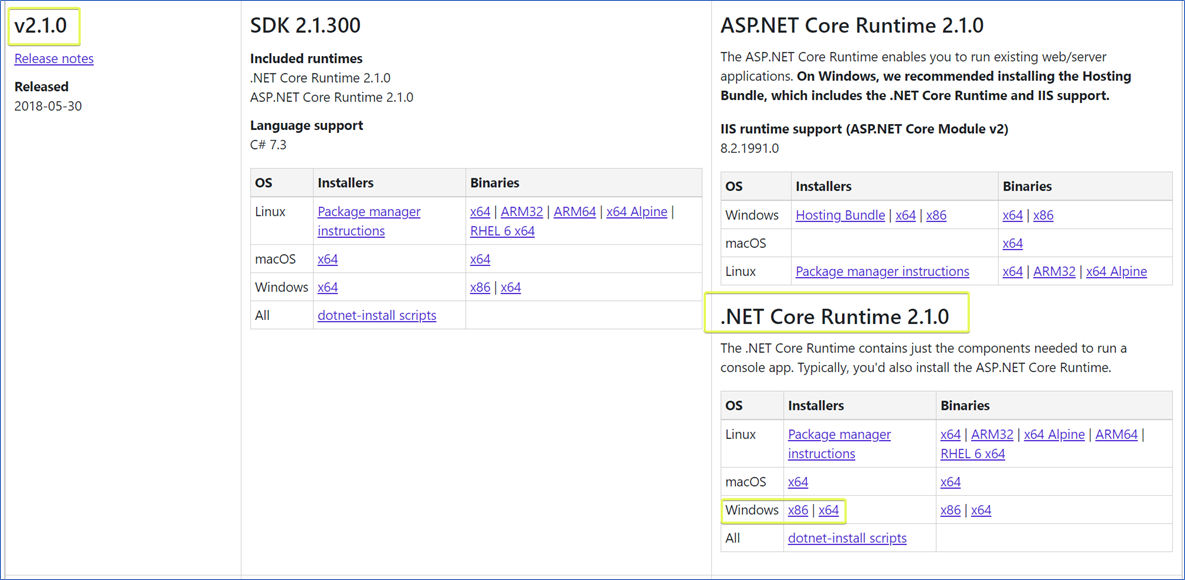Image resolution: width=1185 pixels, height=580 pixels.
Task: Select the v2.1.0 version heading
Action: [x=40, y=26]
